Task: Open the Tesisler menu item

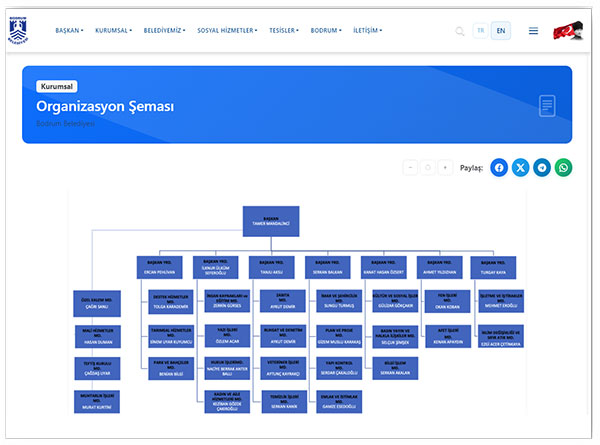Action: point(284,31)
